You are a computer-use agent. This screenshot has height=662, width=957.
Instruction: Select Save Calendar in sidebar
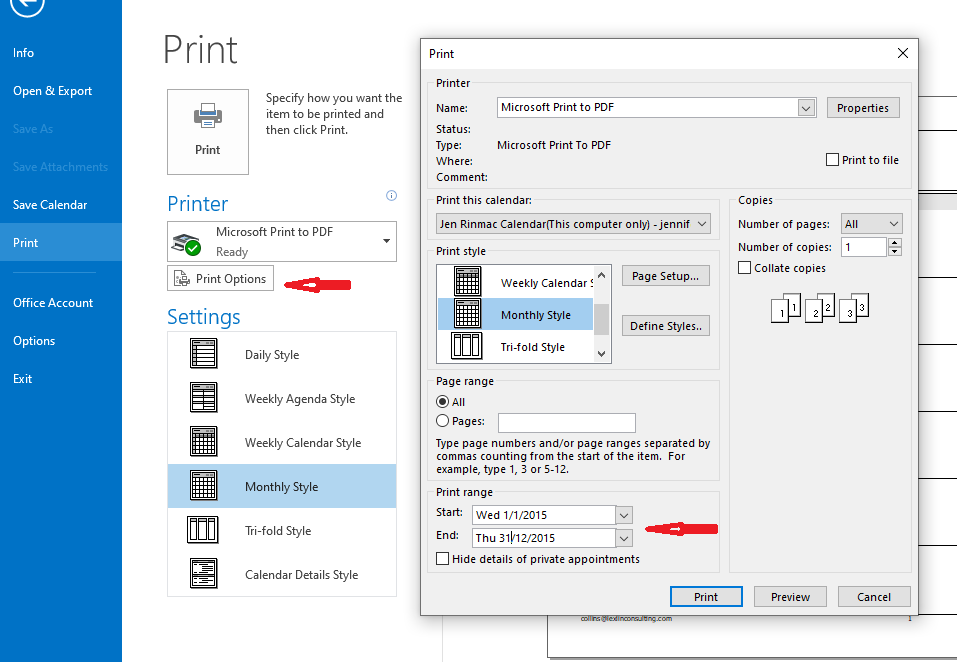[50, 205]
